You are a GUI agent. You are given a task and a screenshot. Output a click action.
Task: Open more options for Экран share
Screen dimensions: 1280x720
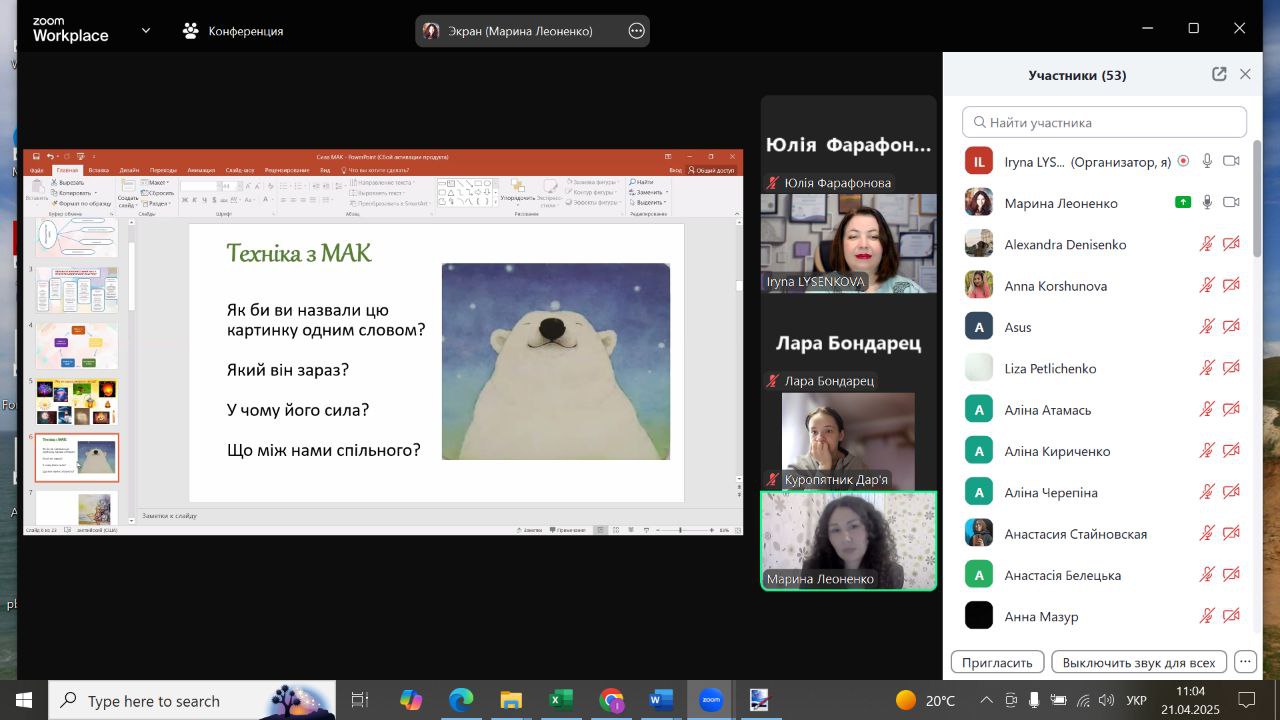(x=636, y=31)
